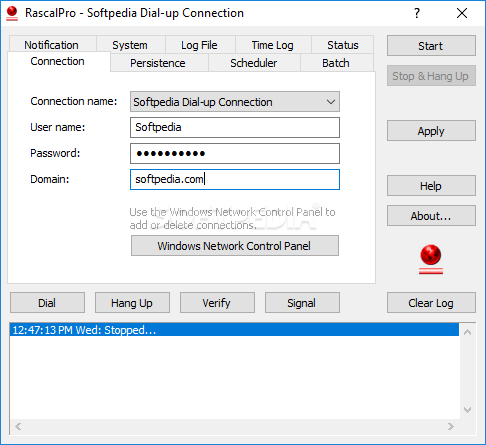Switch to the System tab
Image resolution: width=486 pixels, height=445 pixels.
130,45
